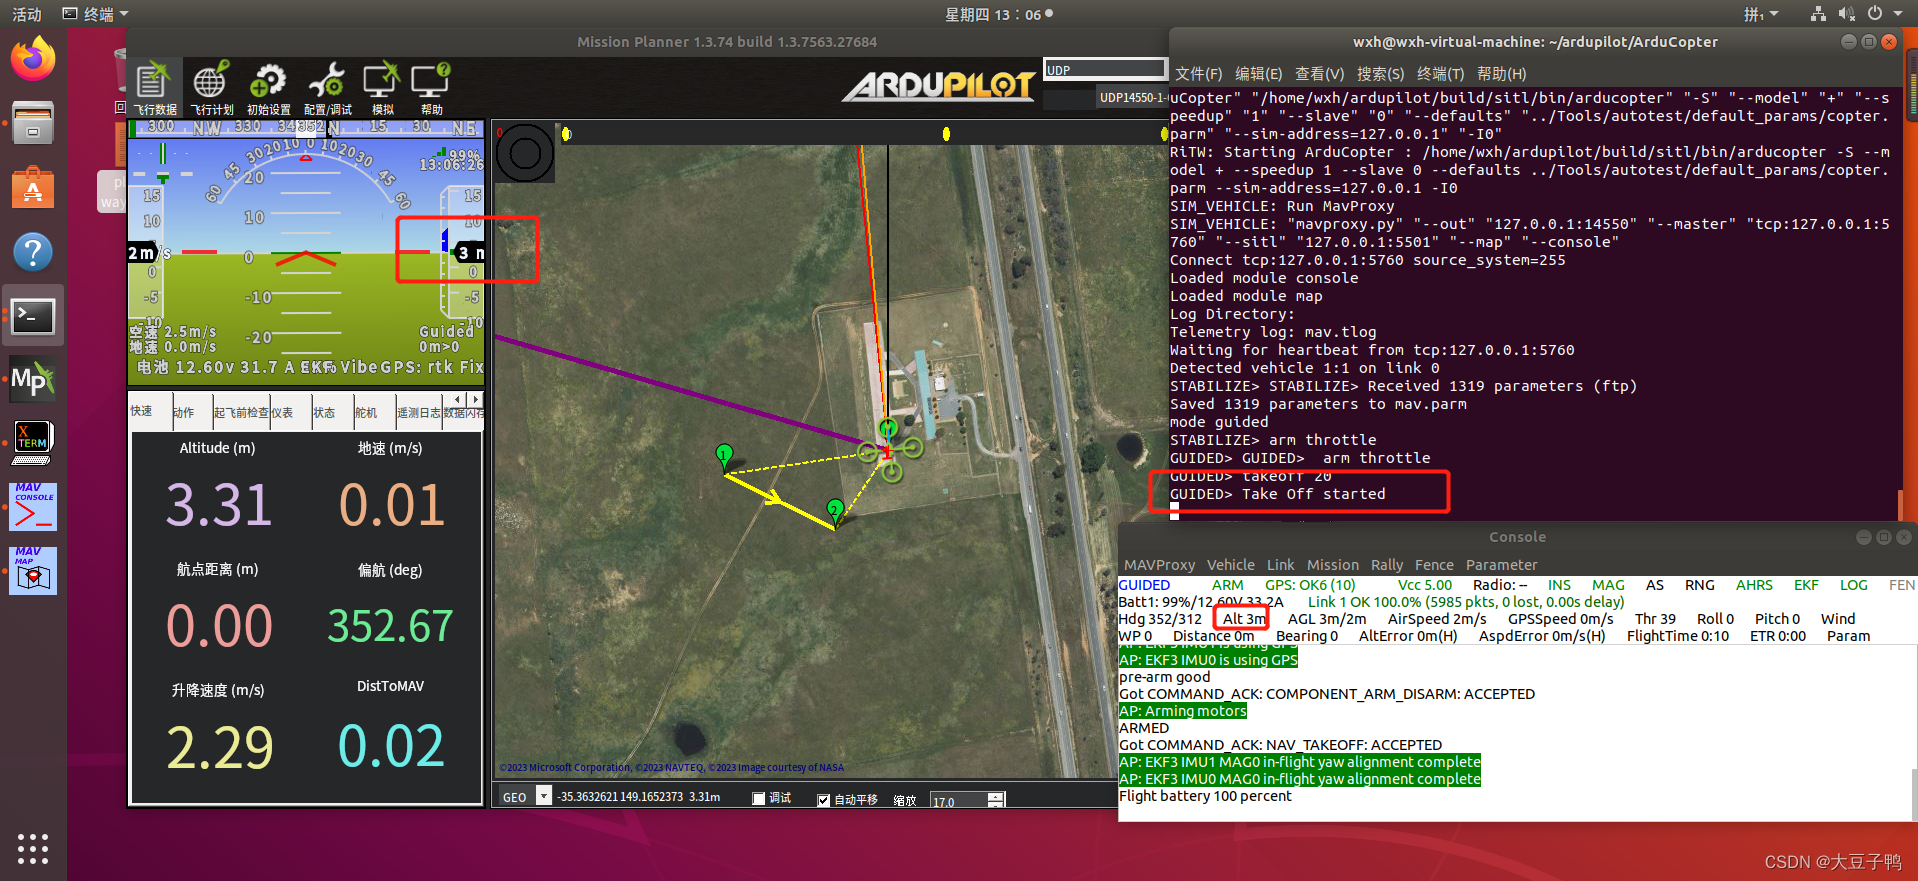The image size is (1918, 881).
Task: Open Files from the Ubuntu dock
Action: tap(33, 123)
